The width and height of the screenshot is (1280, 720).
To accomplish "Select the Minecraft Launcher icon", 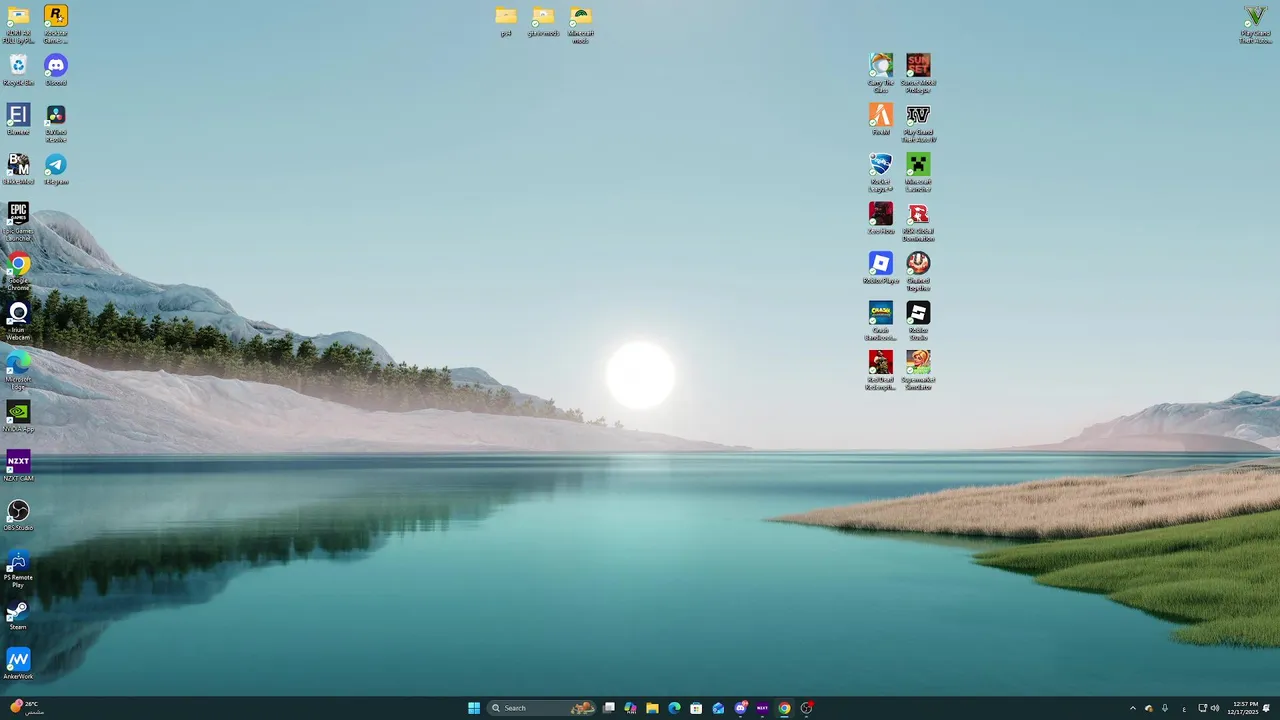I will (x=918, y=172).
